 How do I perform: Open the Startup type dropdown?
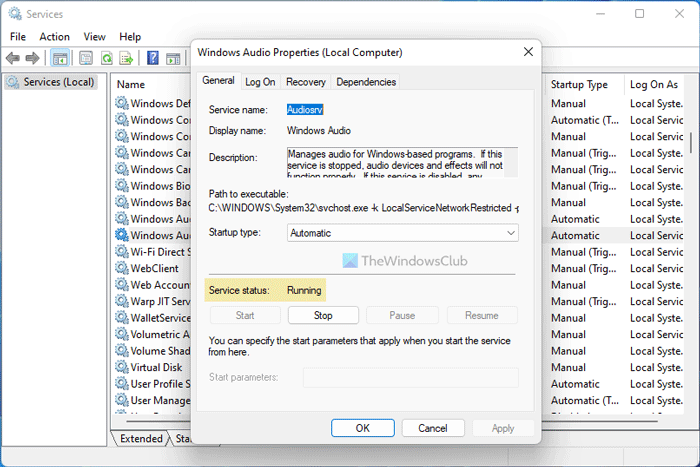pos(403,233)
